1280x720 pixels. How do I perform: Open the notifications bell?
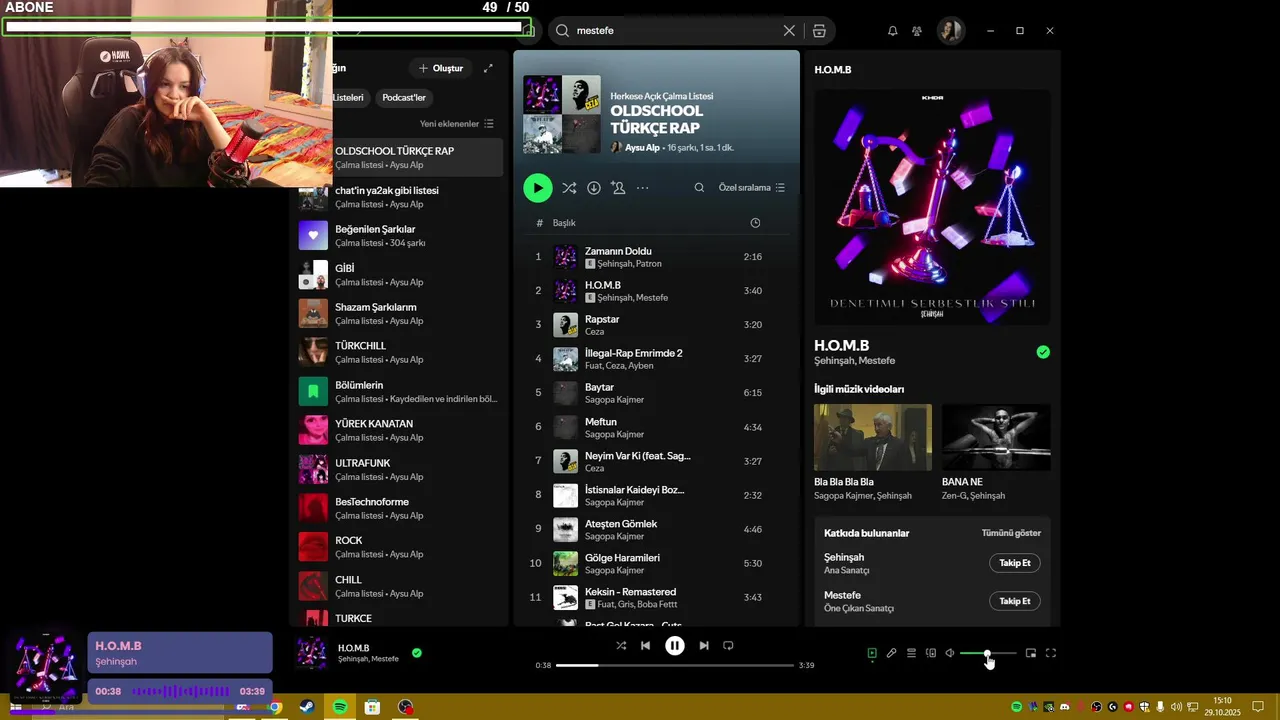[x=892, y=31]
